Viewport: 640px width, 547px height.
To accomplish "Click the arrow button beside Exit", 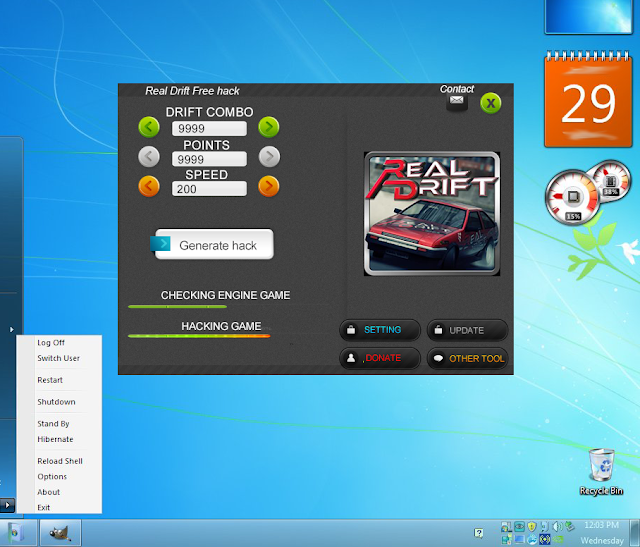I will (x=7, y=505).
